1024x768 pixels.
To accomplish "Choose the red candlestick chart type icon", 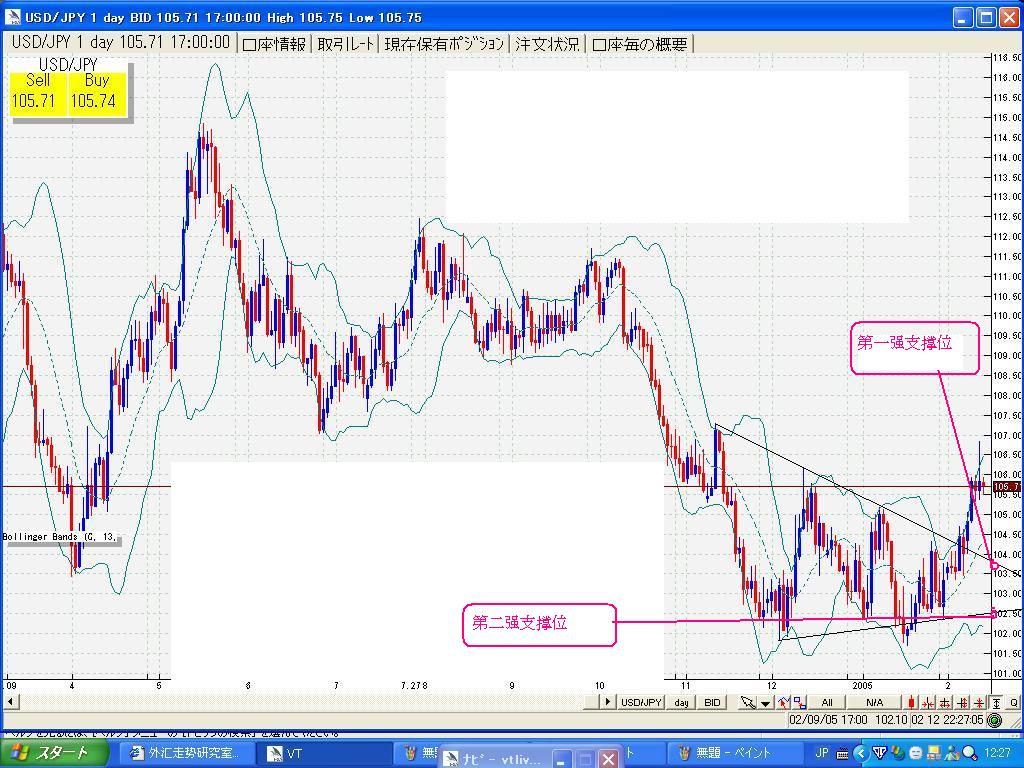I will pos(912,702).
